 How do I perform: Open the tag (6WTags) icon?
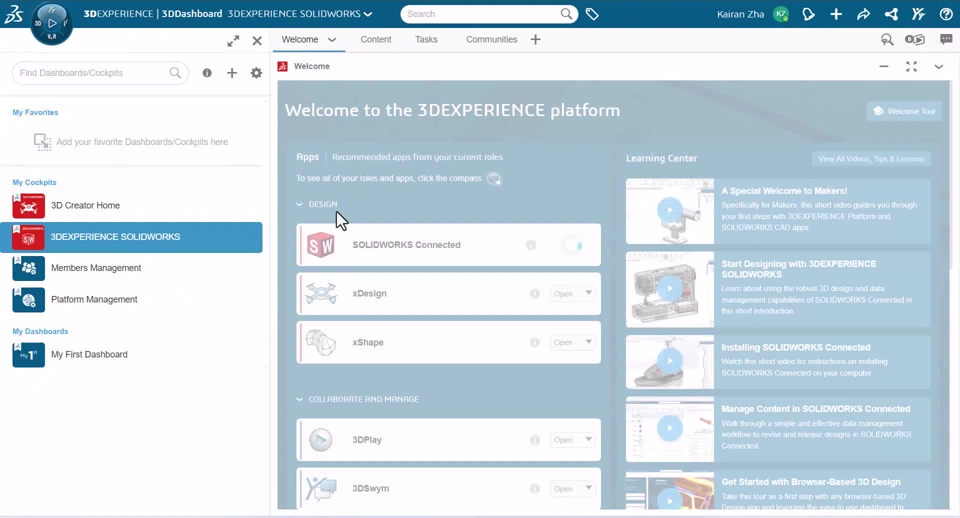592,13
